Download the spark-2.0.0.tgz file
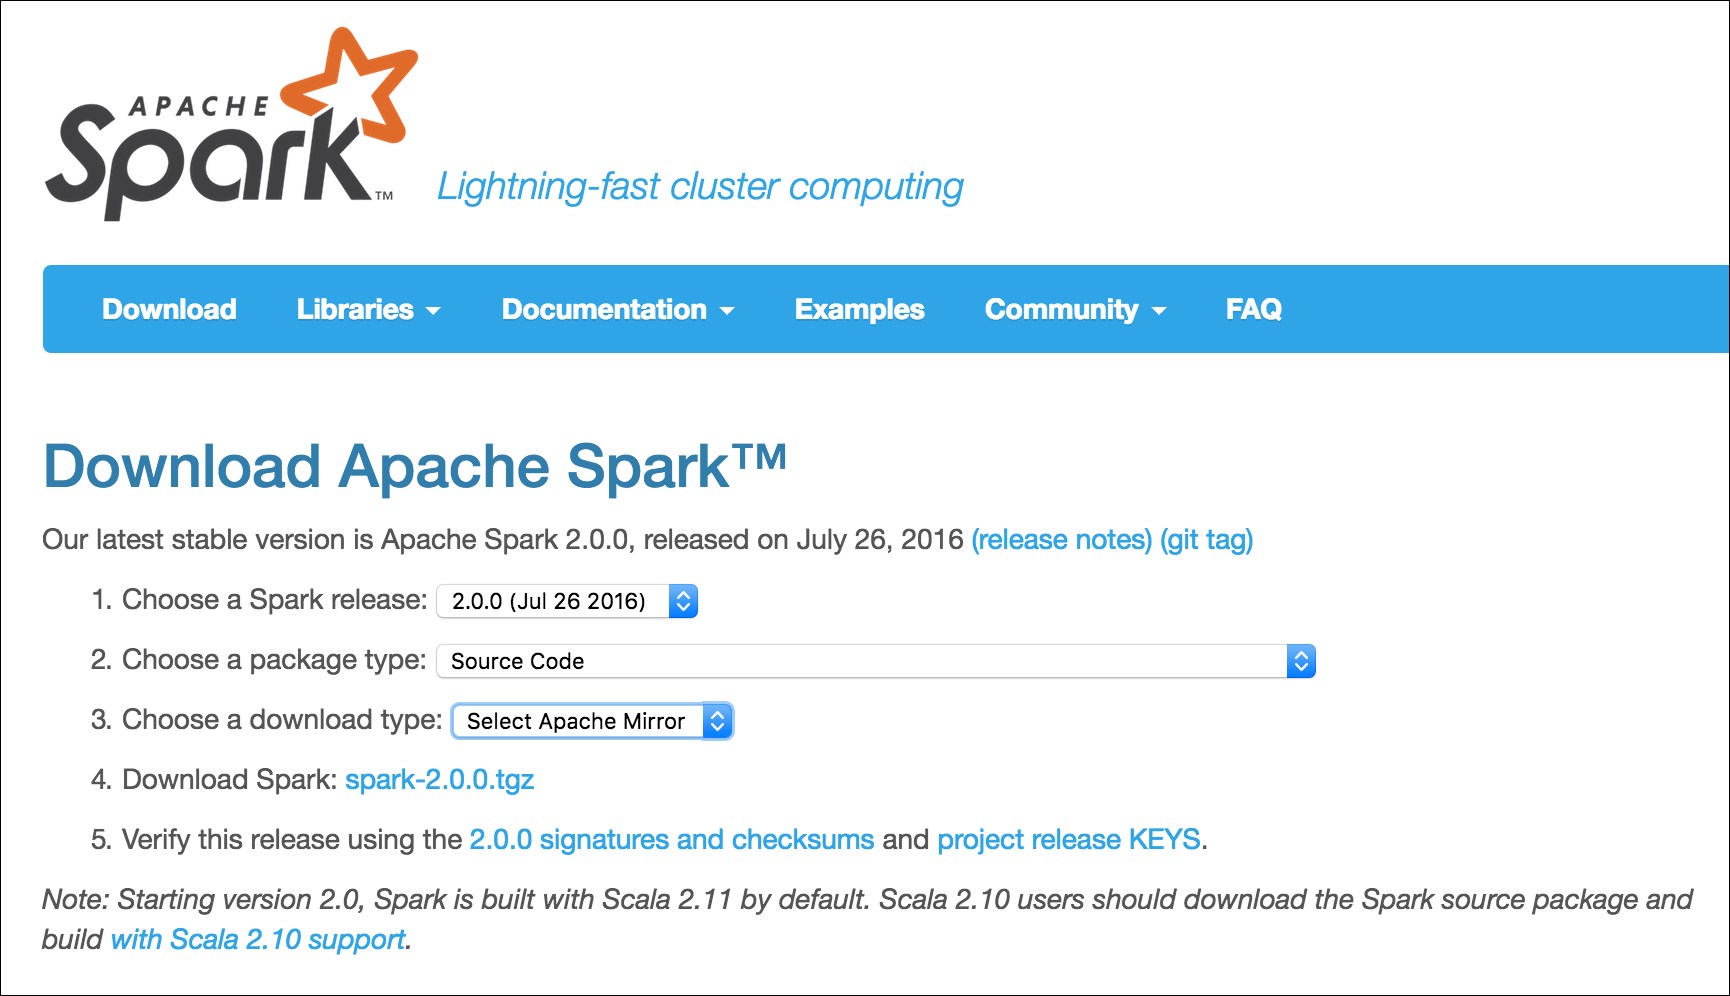The width and height of the screenshot is (1730, 996). click(441, 780)
